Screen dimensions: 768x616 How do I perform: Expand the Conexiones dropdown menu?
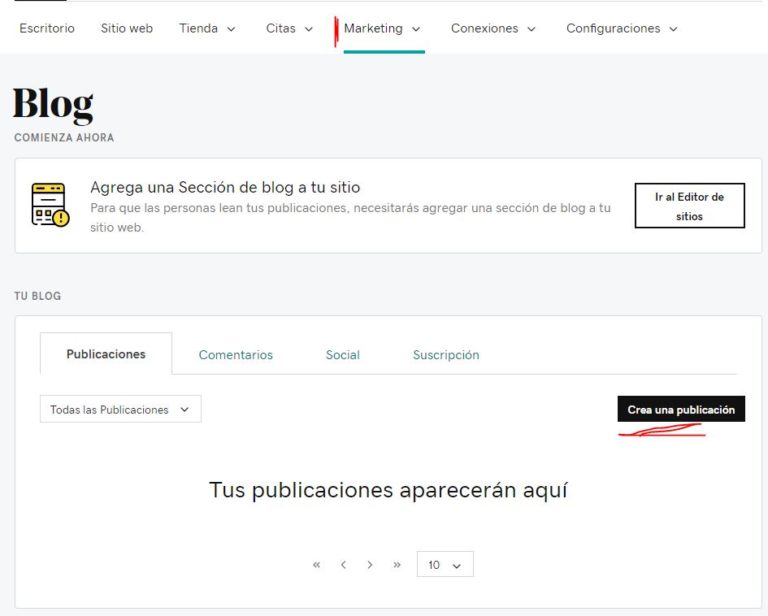pyautogui.click(x=493, y=28)
